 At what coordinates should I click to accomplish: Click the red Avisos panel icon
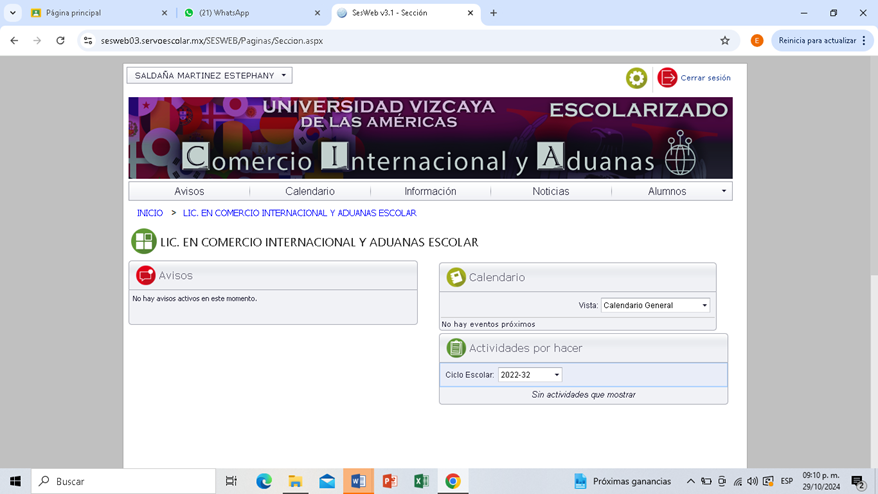click(146, 275)
